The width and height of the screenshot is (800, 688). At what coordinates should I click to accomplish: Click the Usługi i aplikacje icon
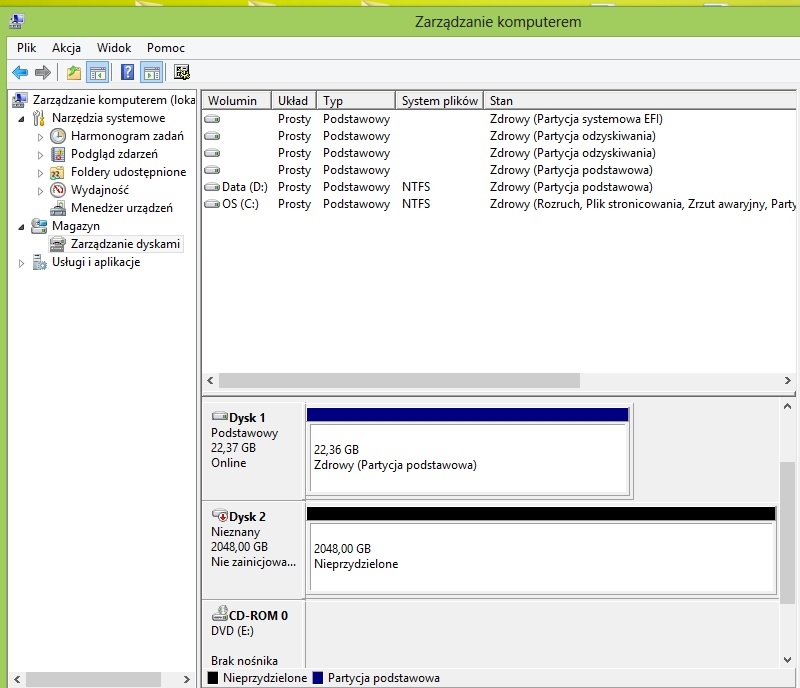click(x=39, y=262)
